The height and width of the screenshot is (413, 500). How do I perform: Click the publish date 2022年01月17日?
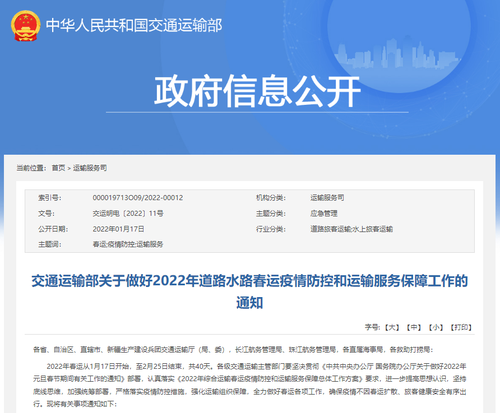click(118, 229)
